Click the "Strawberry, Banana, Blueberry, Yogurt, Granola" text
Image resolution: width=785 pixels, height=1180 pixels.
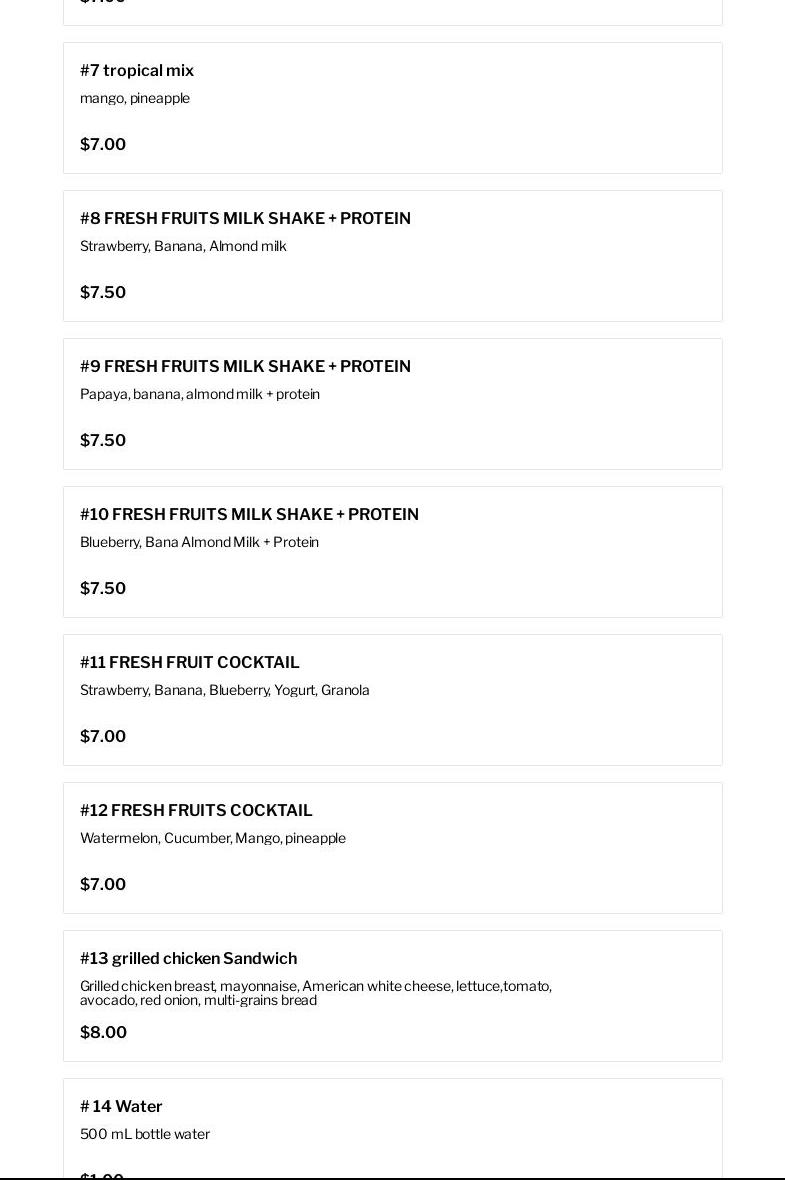pyautogui.click(x=225, y=690)
